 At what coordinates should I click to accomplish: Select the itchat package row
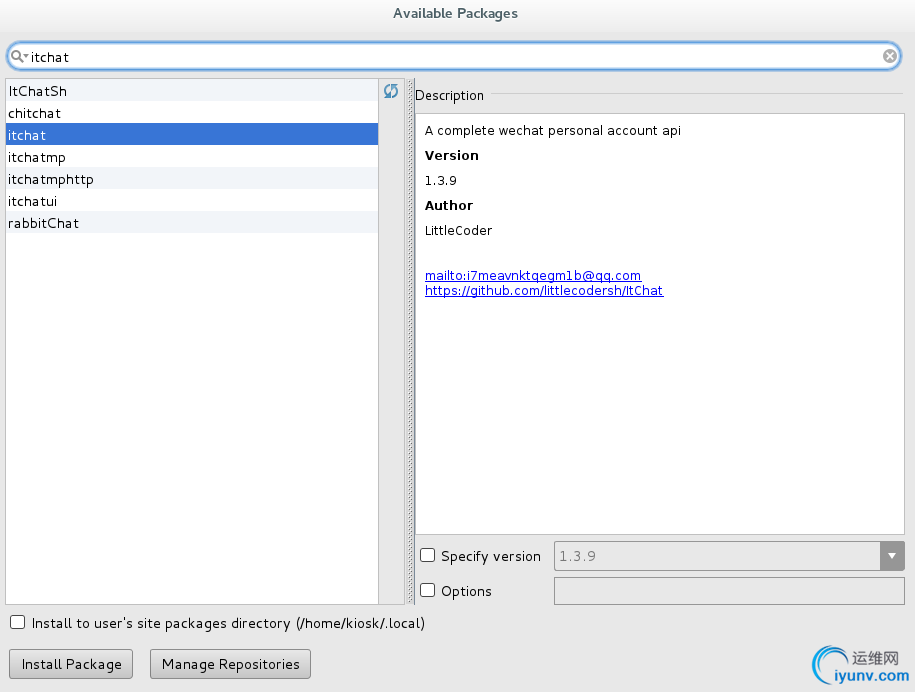point(192,135)
